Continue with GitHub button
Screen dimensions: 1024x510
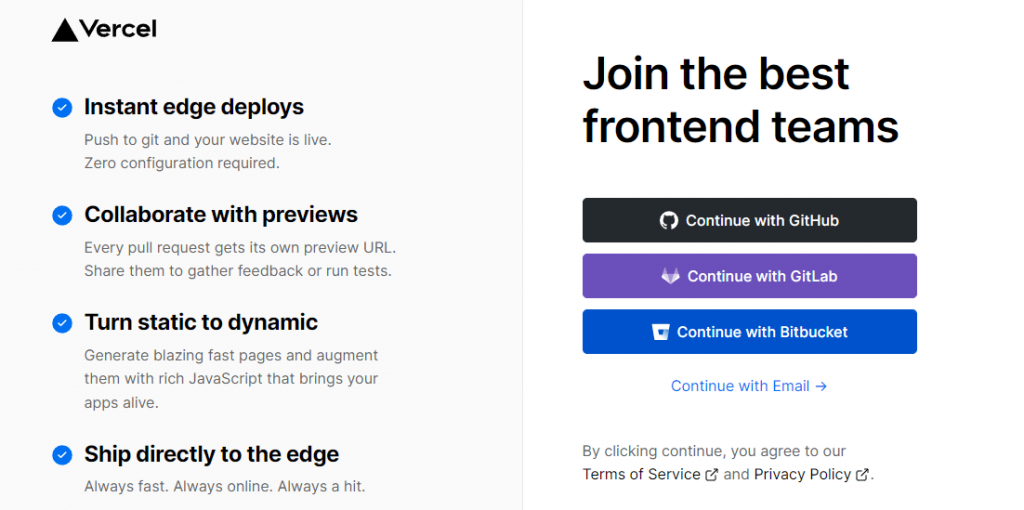750,220
